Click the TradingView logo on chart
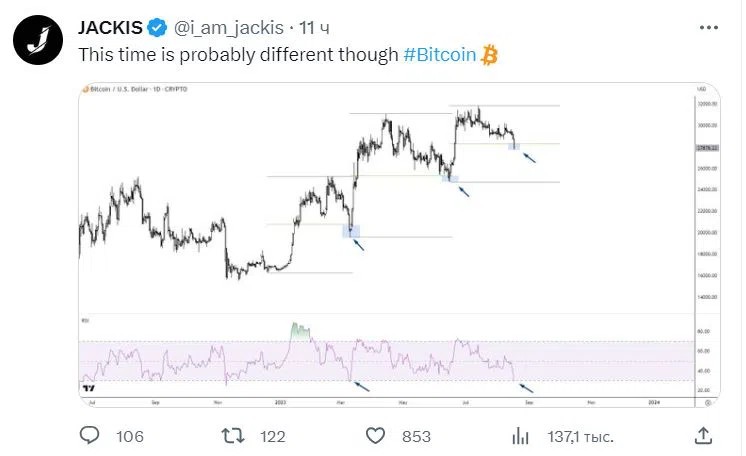Viewport: 746px width, 456px height. coord(87,387)
